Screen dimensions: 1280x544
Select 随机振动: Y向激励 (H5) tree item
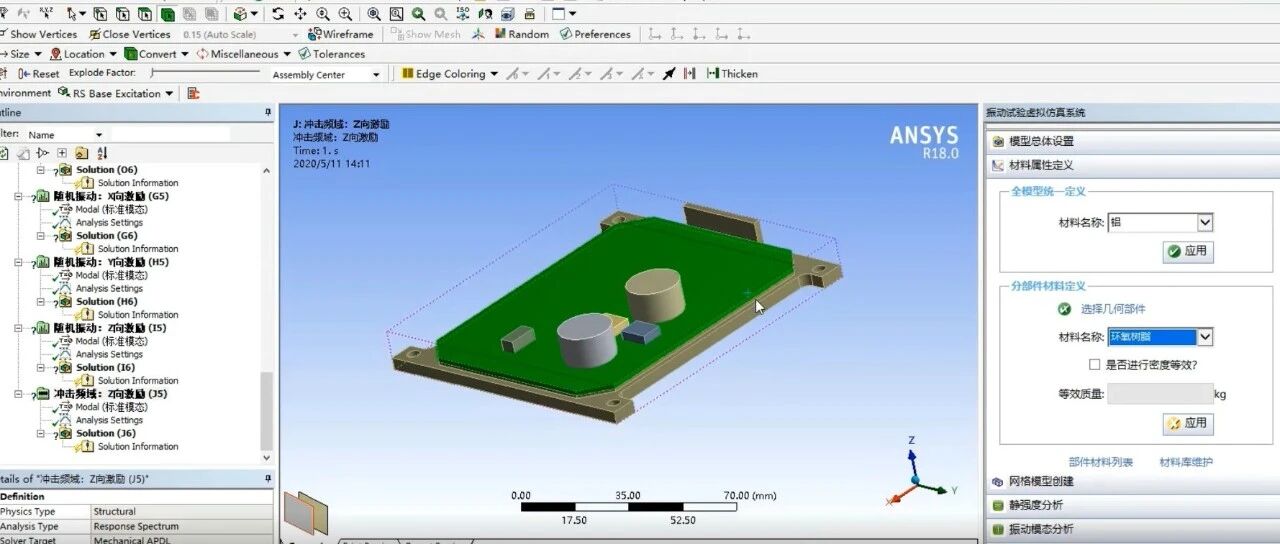[110, 262]
